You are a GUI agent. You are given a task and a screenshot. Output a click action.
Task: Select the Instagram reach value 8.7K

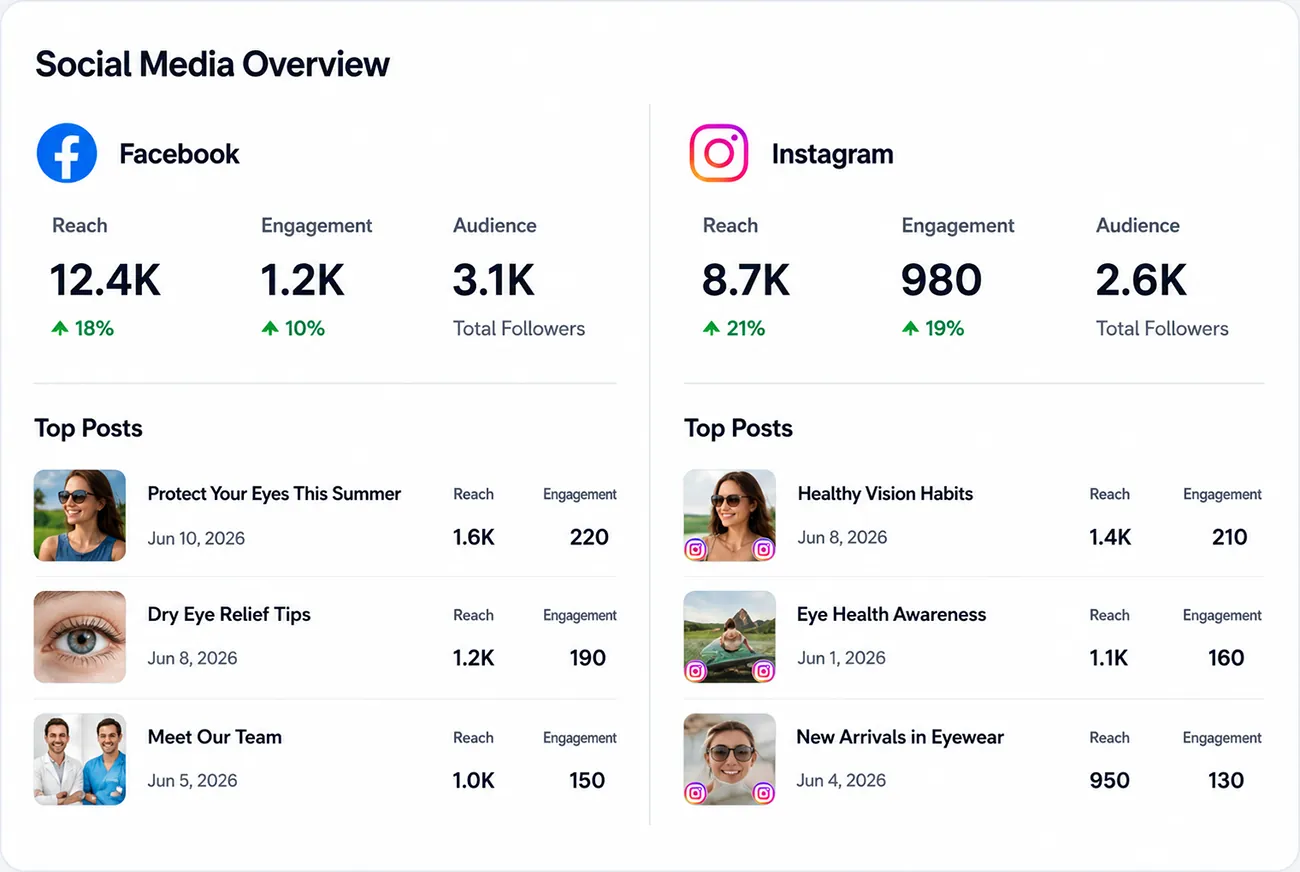coord(746,280)
